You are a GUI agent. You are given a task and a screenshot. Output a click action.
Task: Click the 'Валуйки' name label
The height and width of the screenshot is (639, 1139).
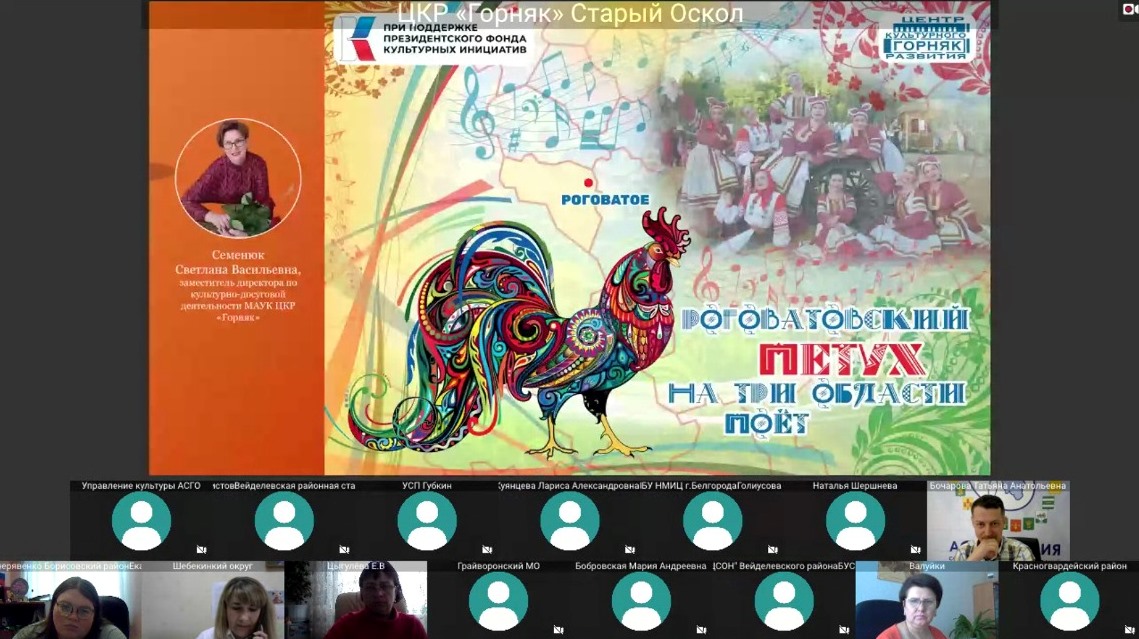[x=927, y=566]
